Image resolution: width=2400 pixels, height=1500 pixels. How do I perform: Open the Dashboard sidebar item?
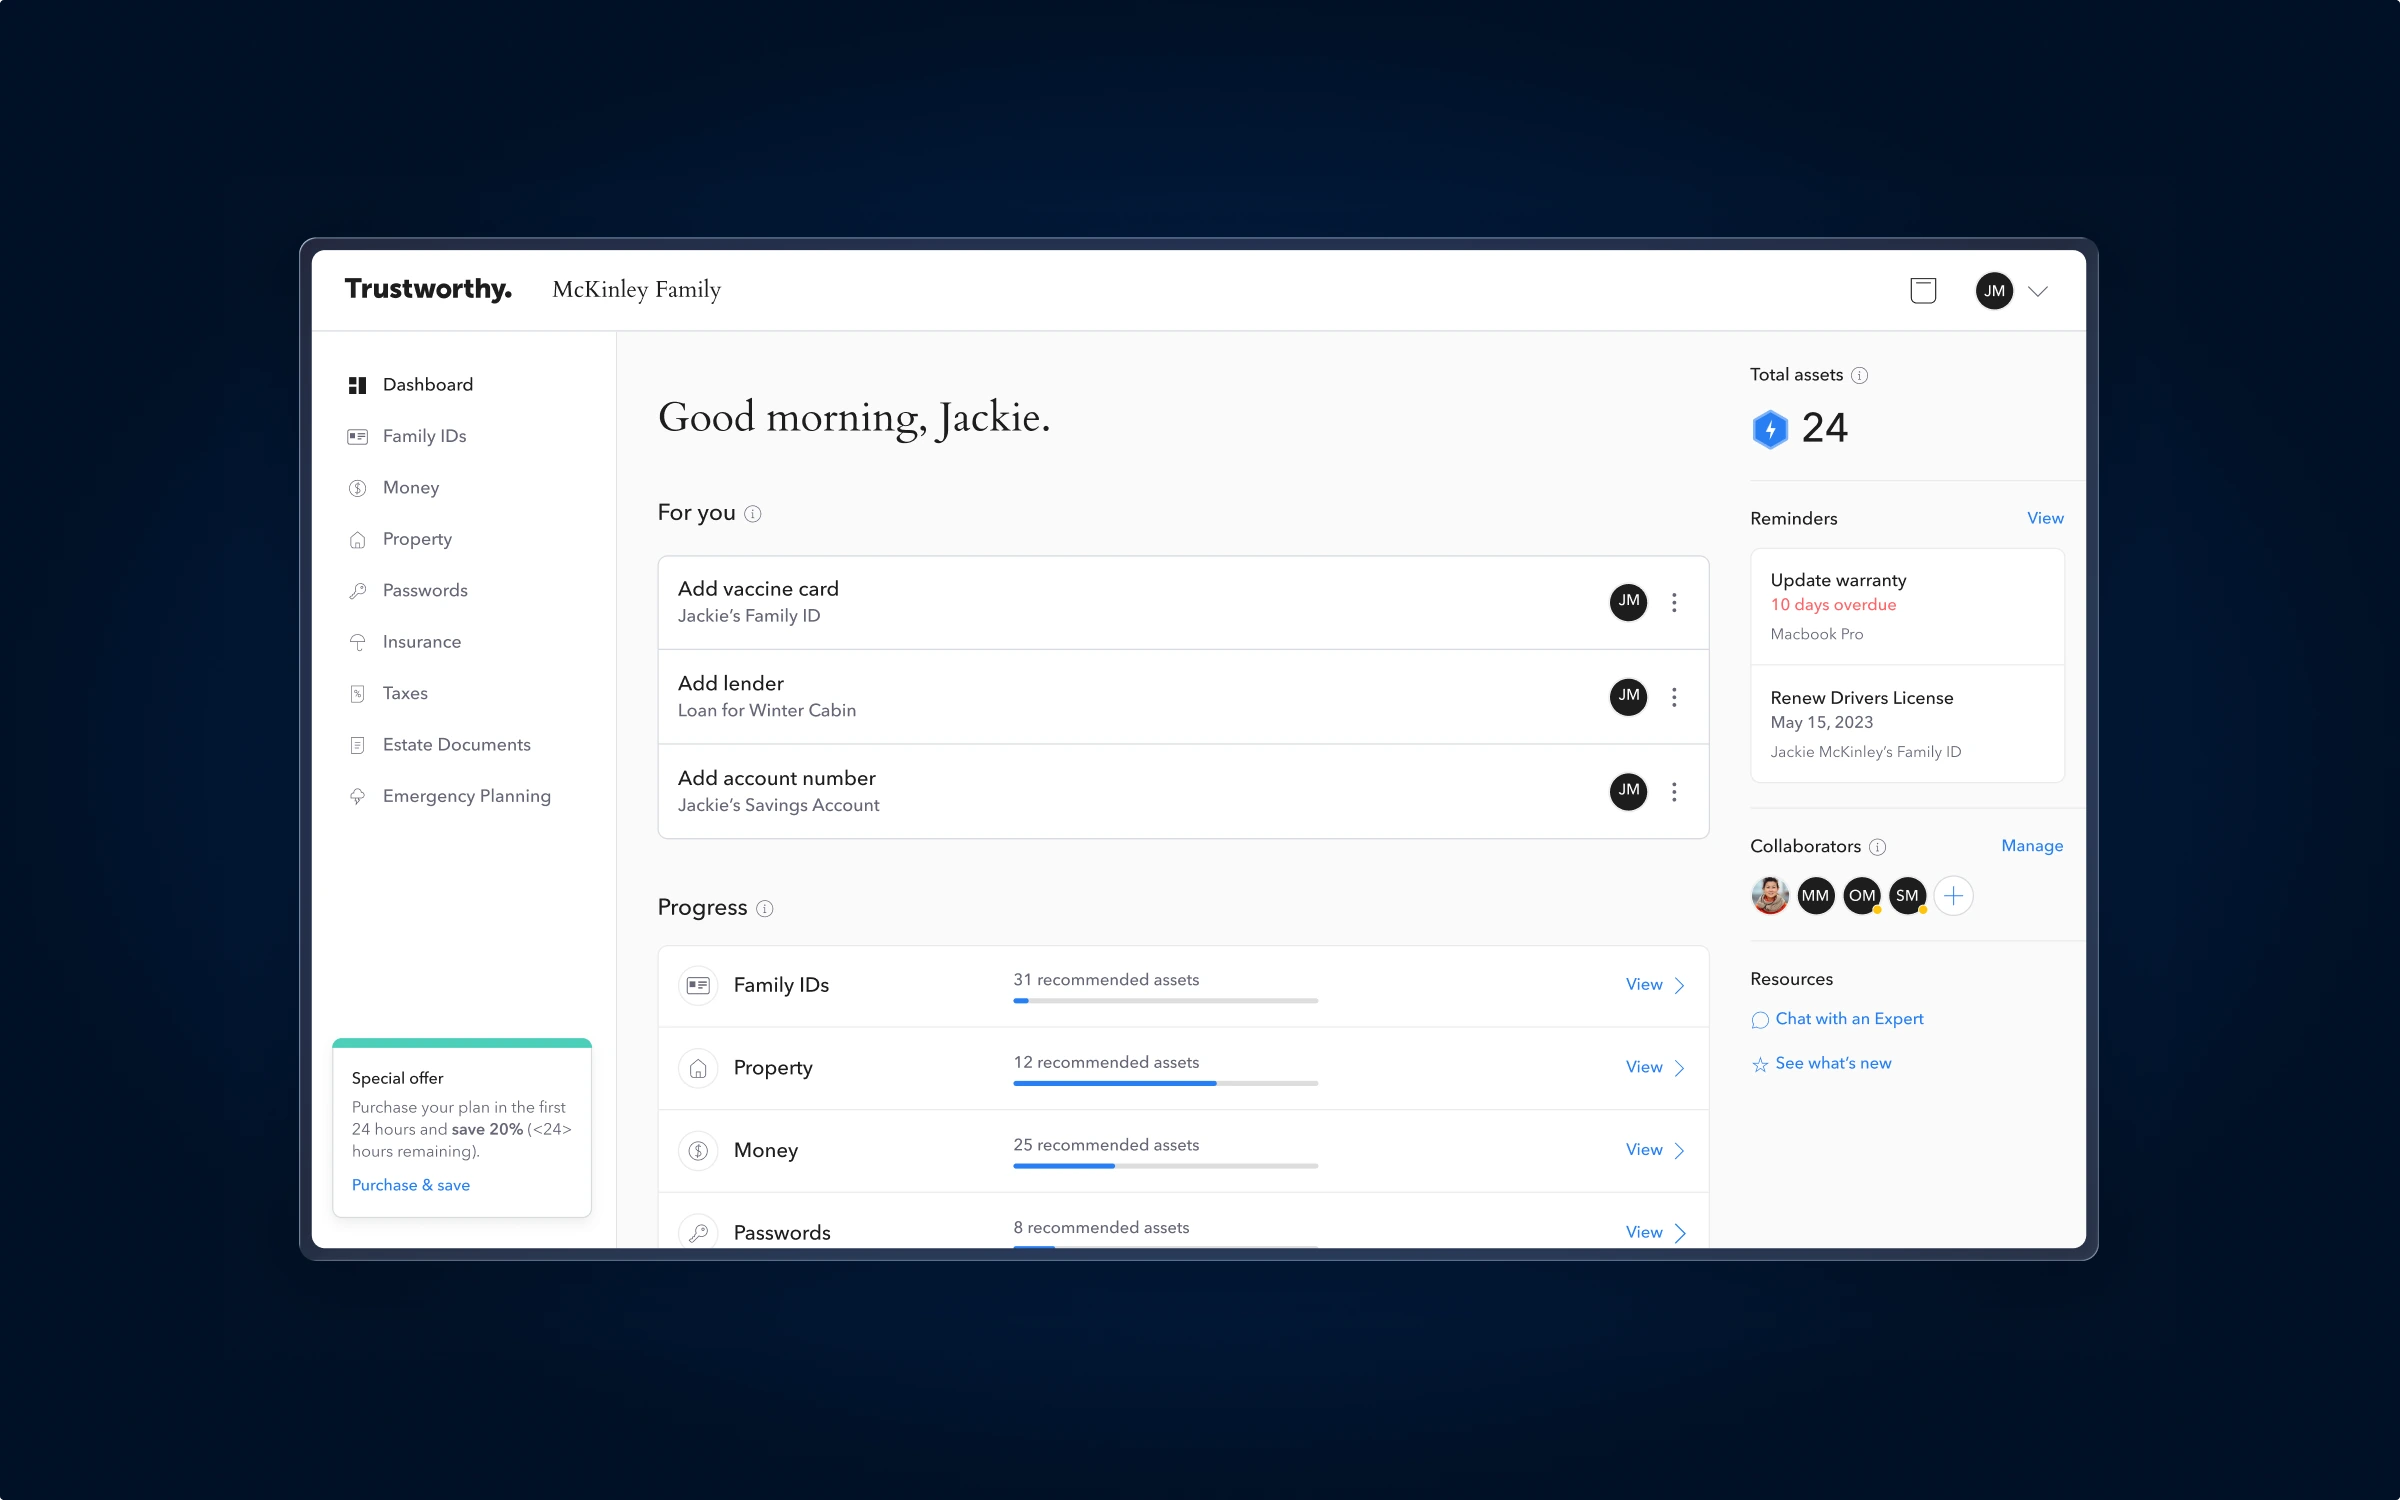pos(410,385)
